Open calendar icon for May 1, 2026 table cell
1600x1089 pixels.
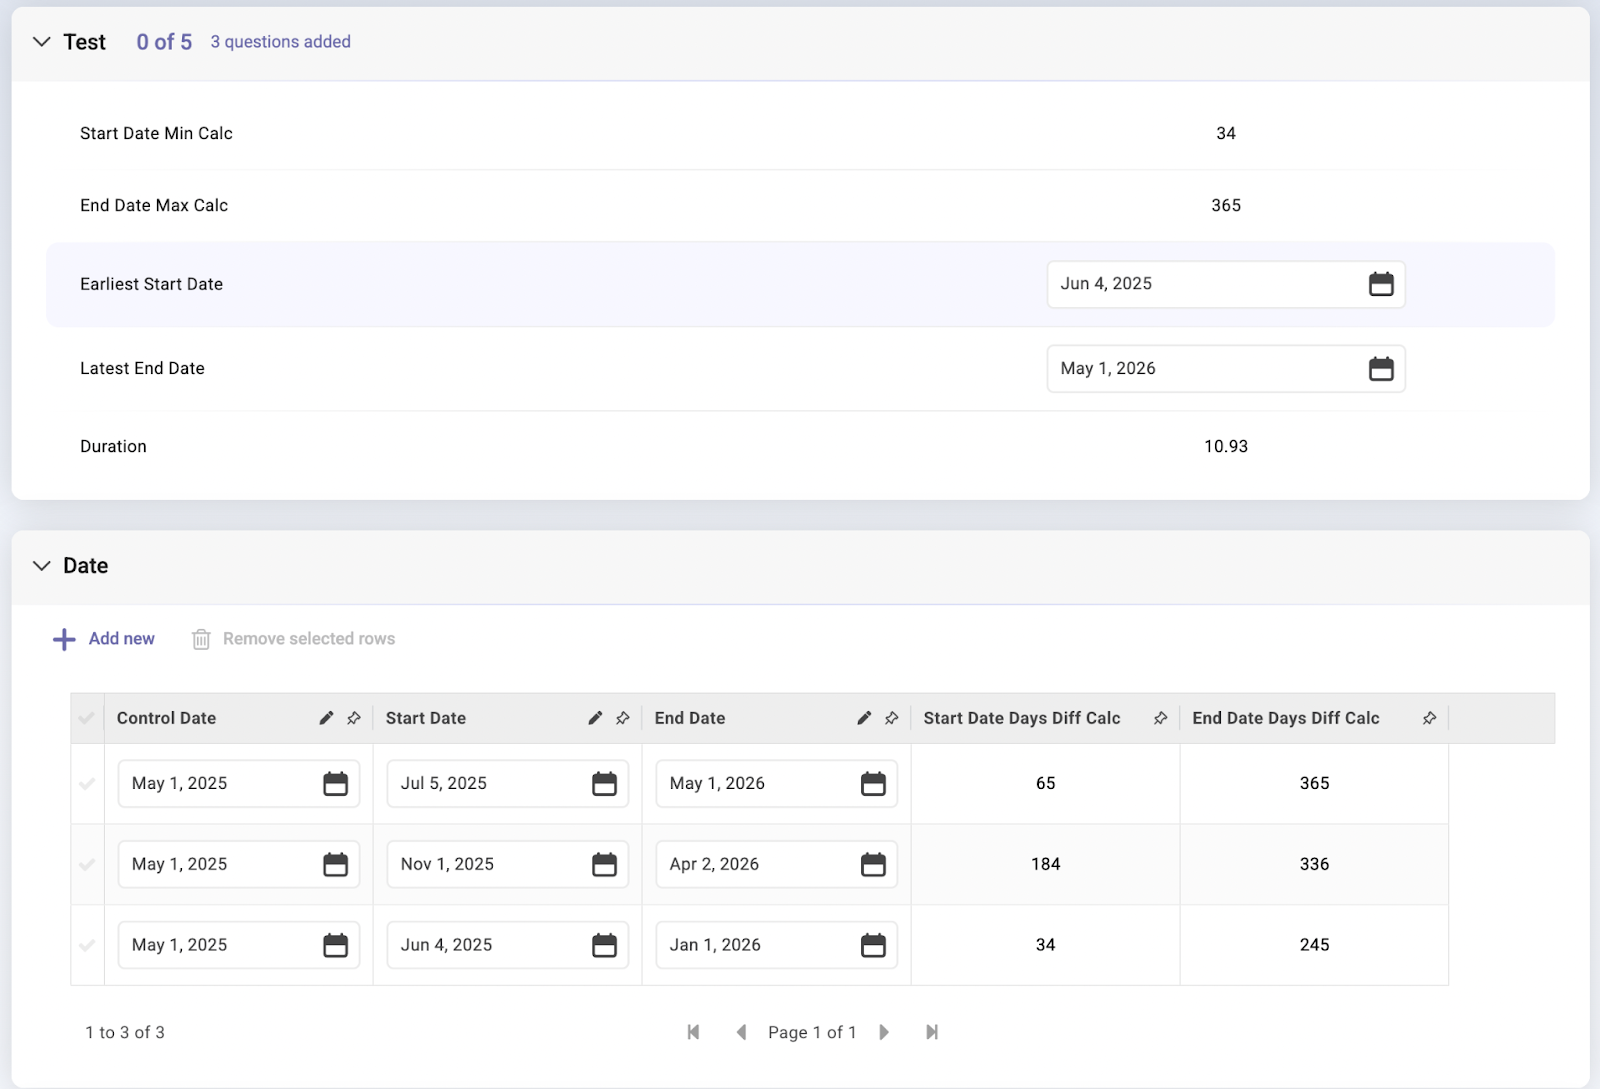click(873, 783)
